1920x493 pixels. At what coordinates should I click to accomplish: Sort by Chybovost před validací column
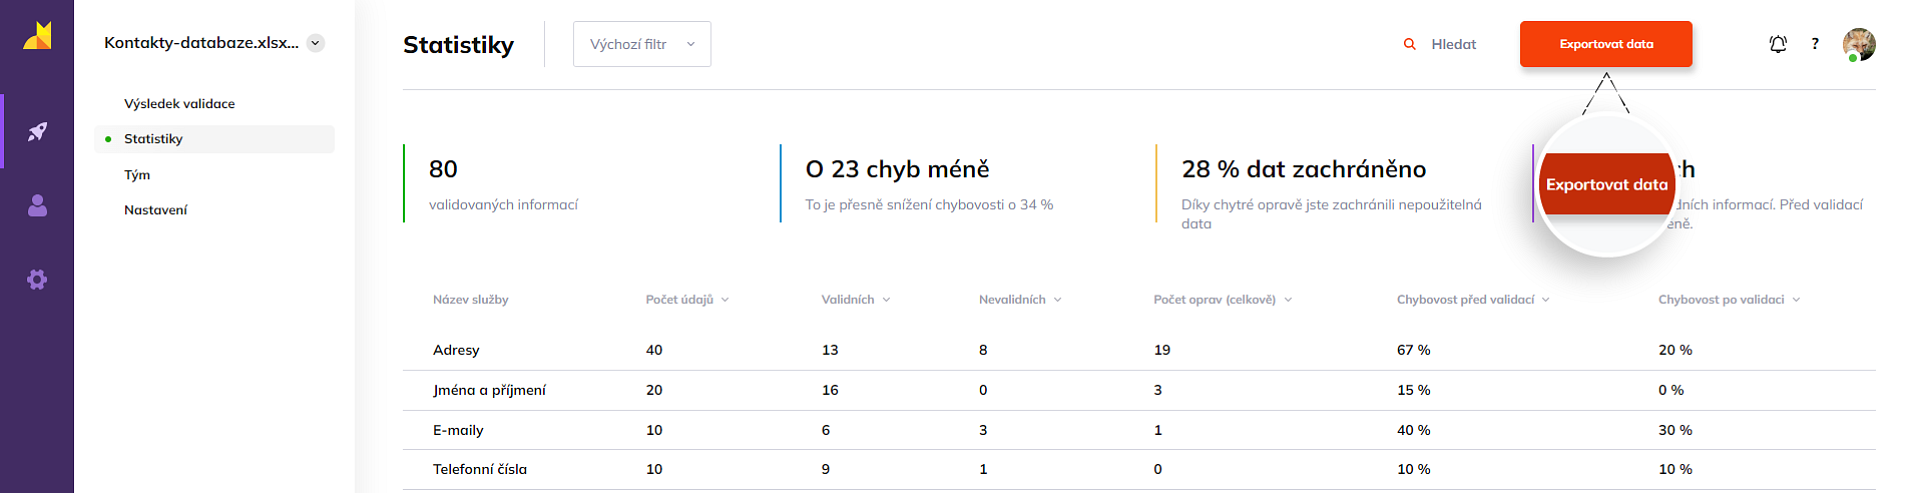(1472, 300)
